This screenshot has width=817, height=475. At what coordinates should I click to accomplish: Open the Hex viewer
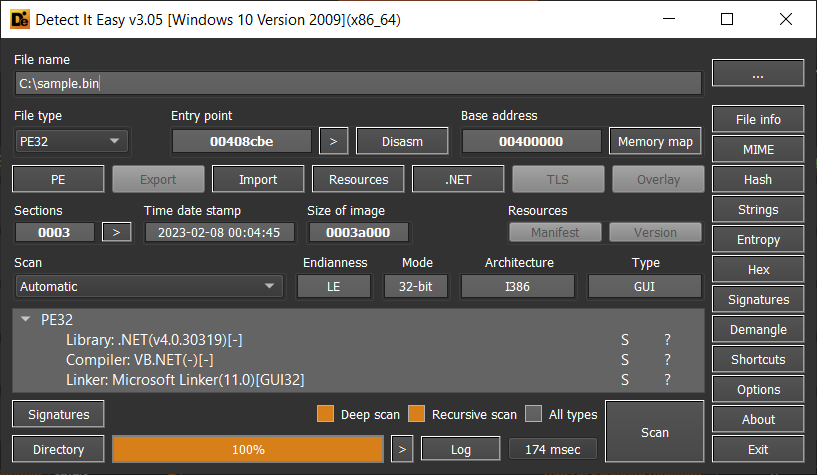[758, 270]
